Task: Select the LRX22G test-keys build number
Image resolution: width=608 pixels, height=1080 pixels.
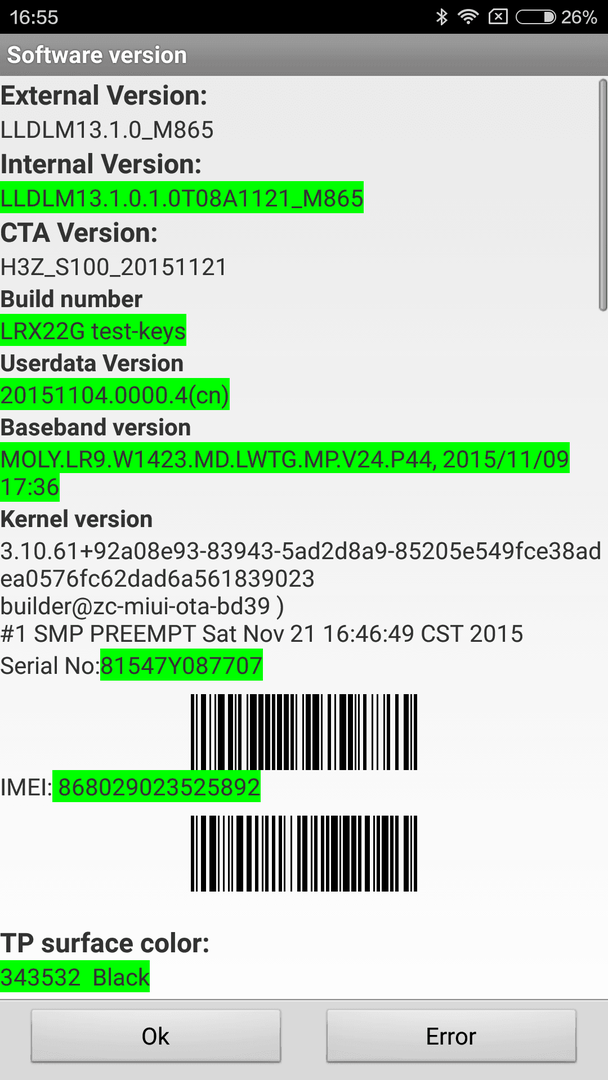Action: coord(93,331)
